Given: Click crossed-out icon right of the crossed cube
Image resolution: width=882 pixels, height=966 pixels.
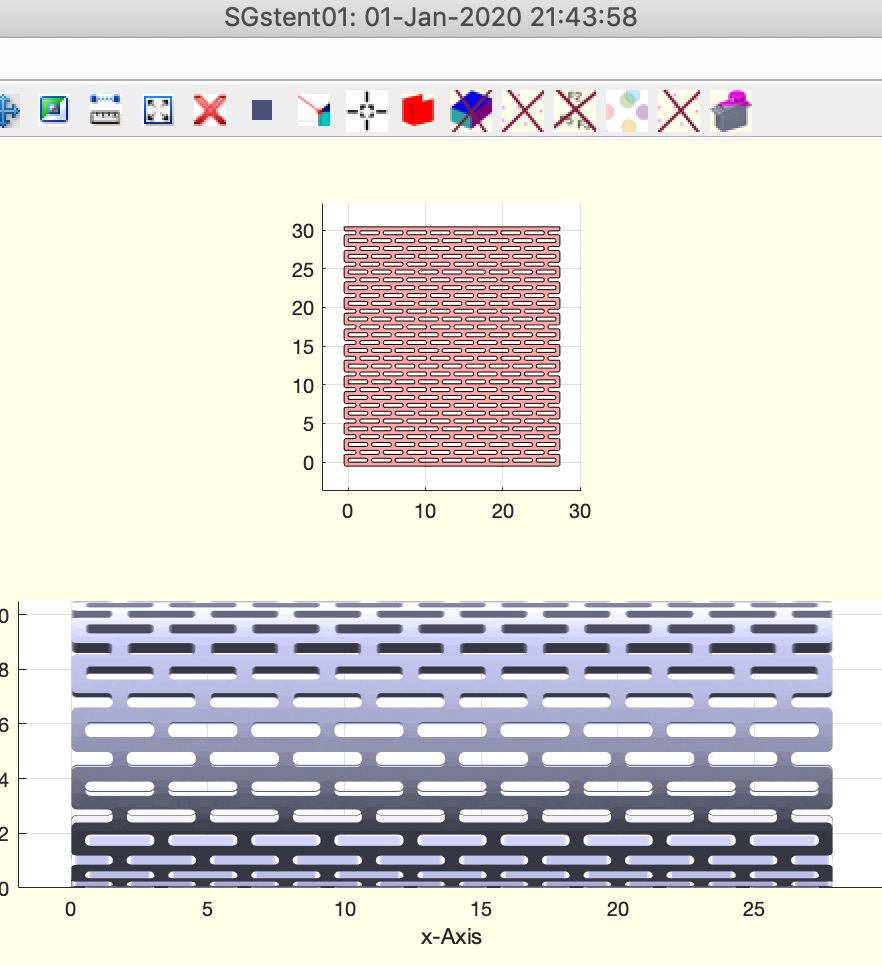Looking at the screenshot, I should point(522,110).
